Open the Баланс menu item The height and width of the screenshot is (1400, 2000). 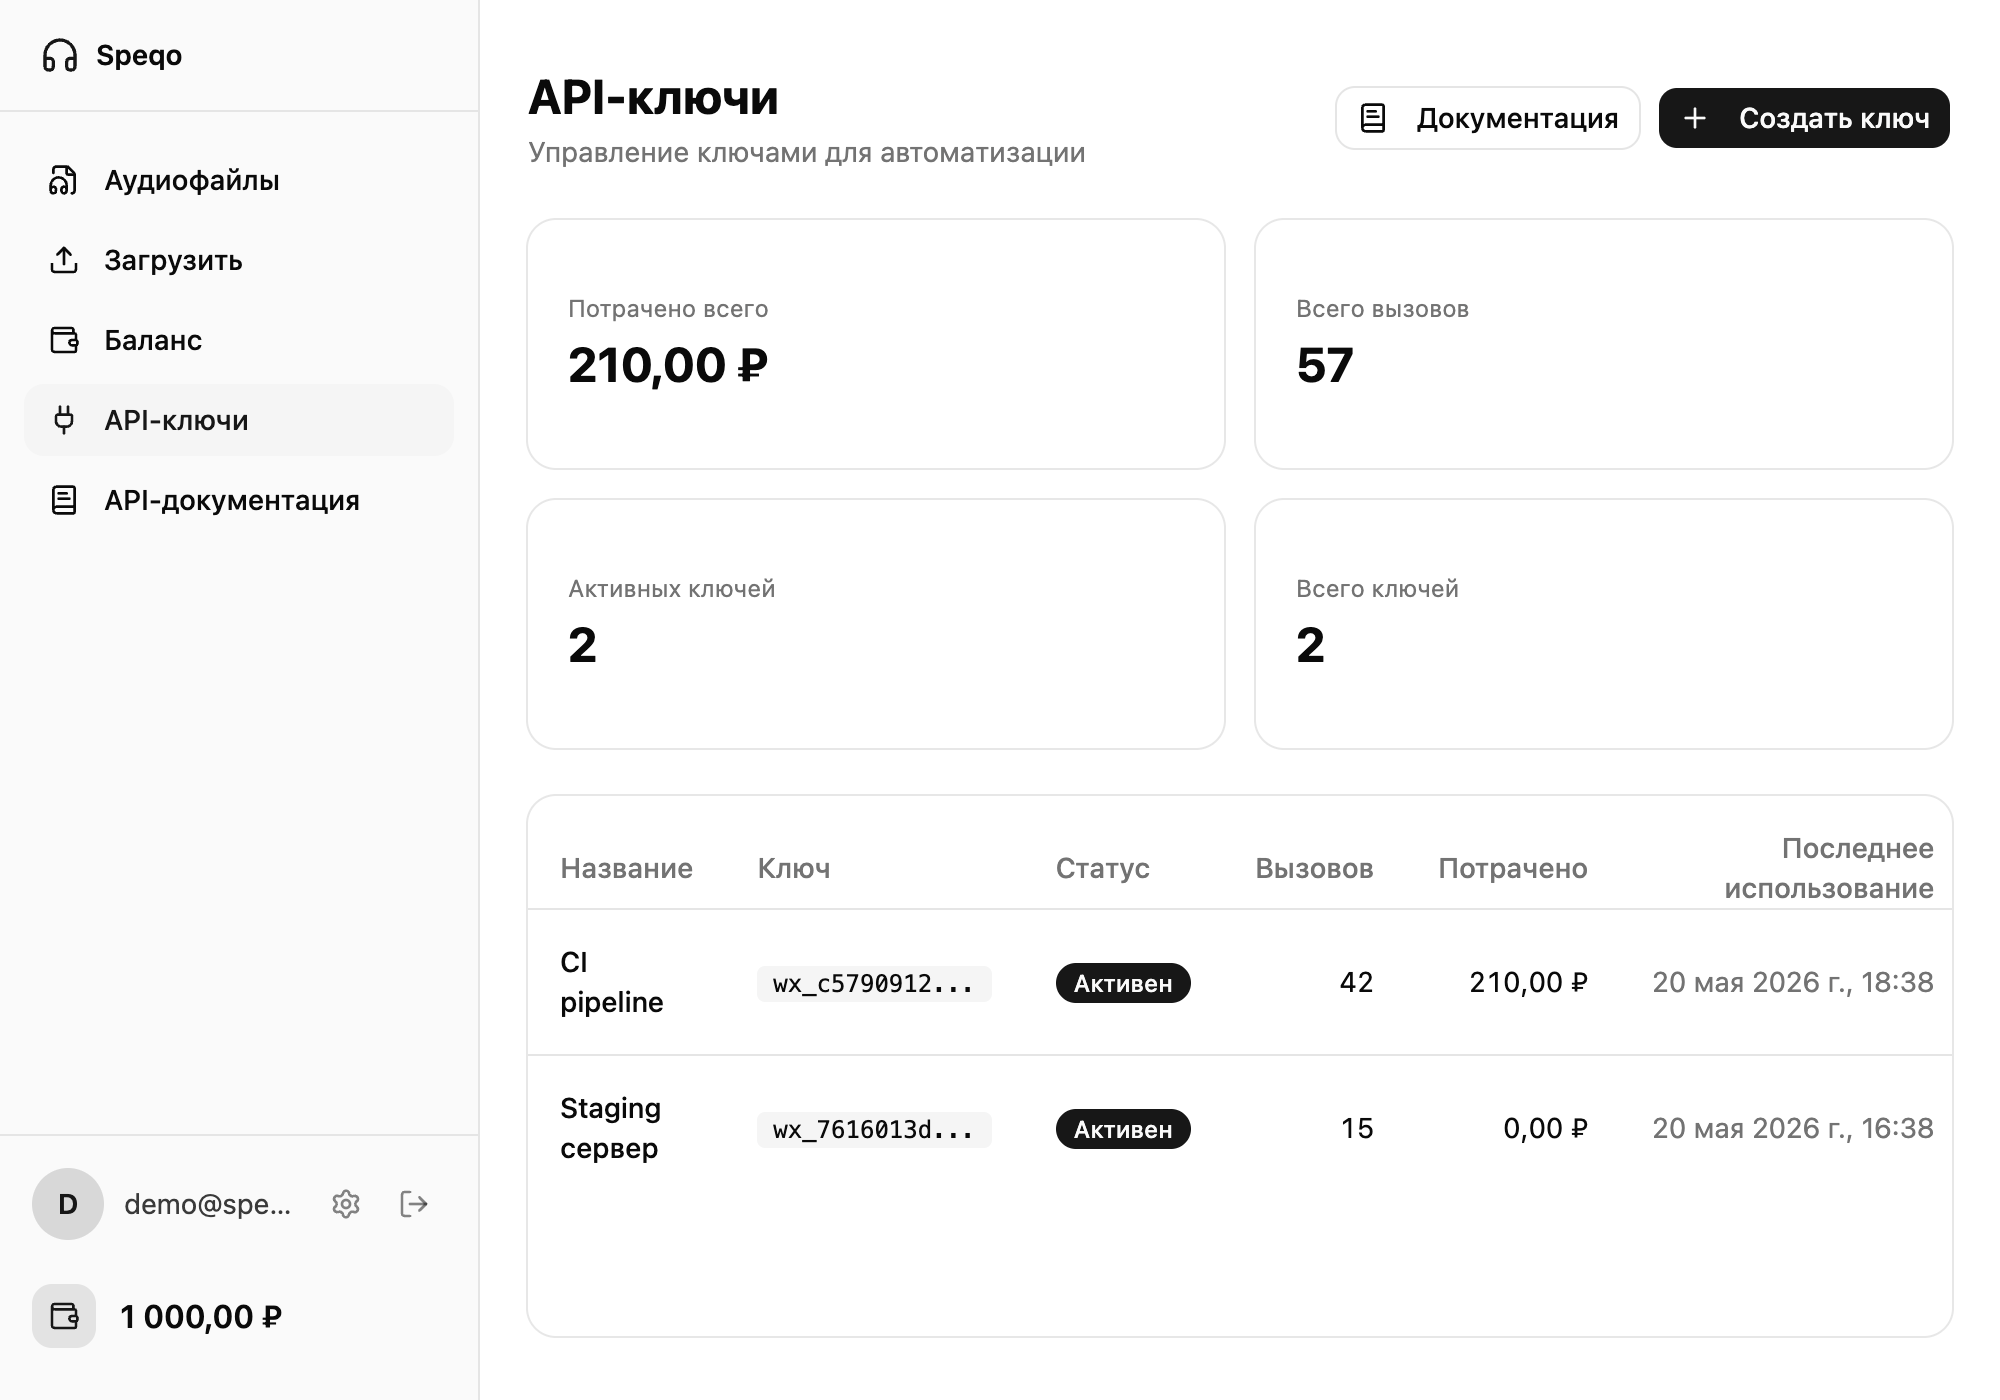tap(239, 340)
